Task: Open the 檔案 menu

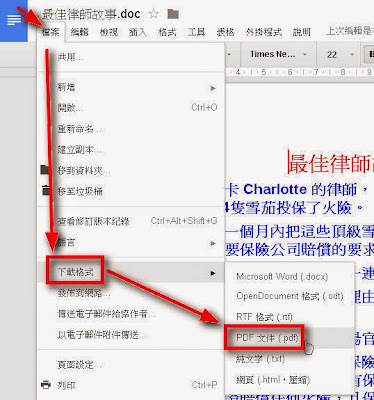Action: pyautogui.click(x=51, y=32)
